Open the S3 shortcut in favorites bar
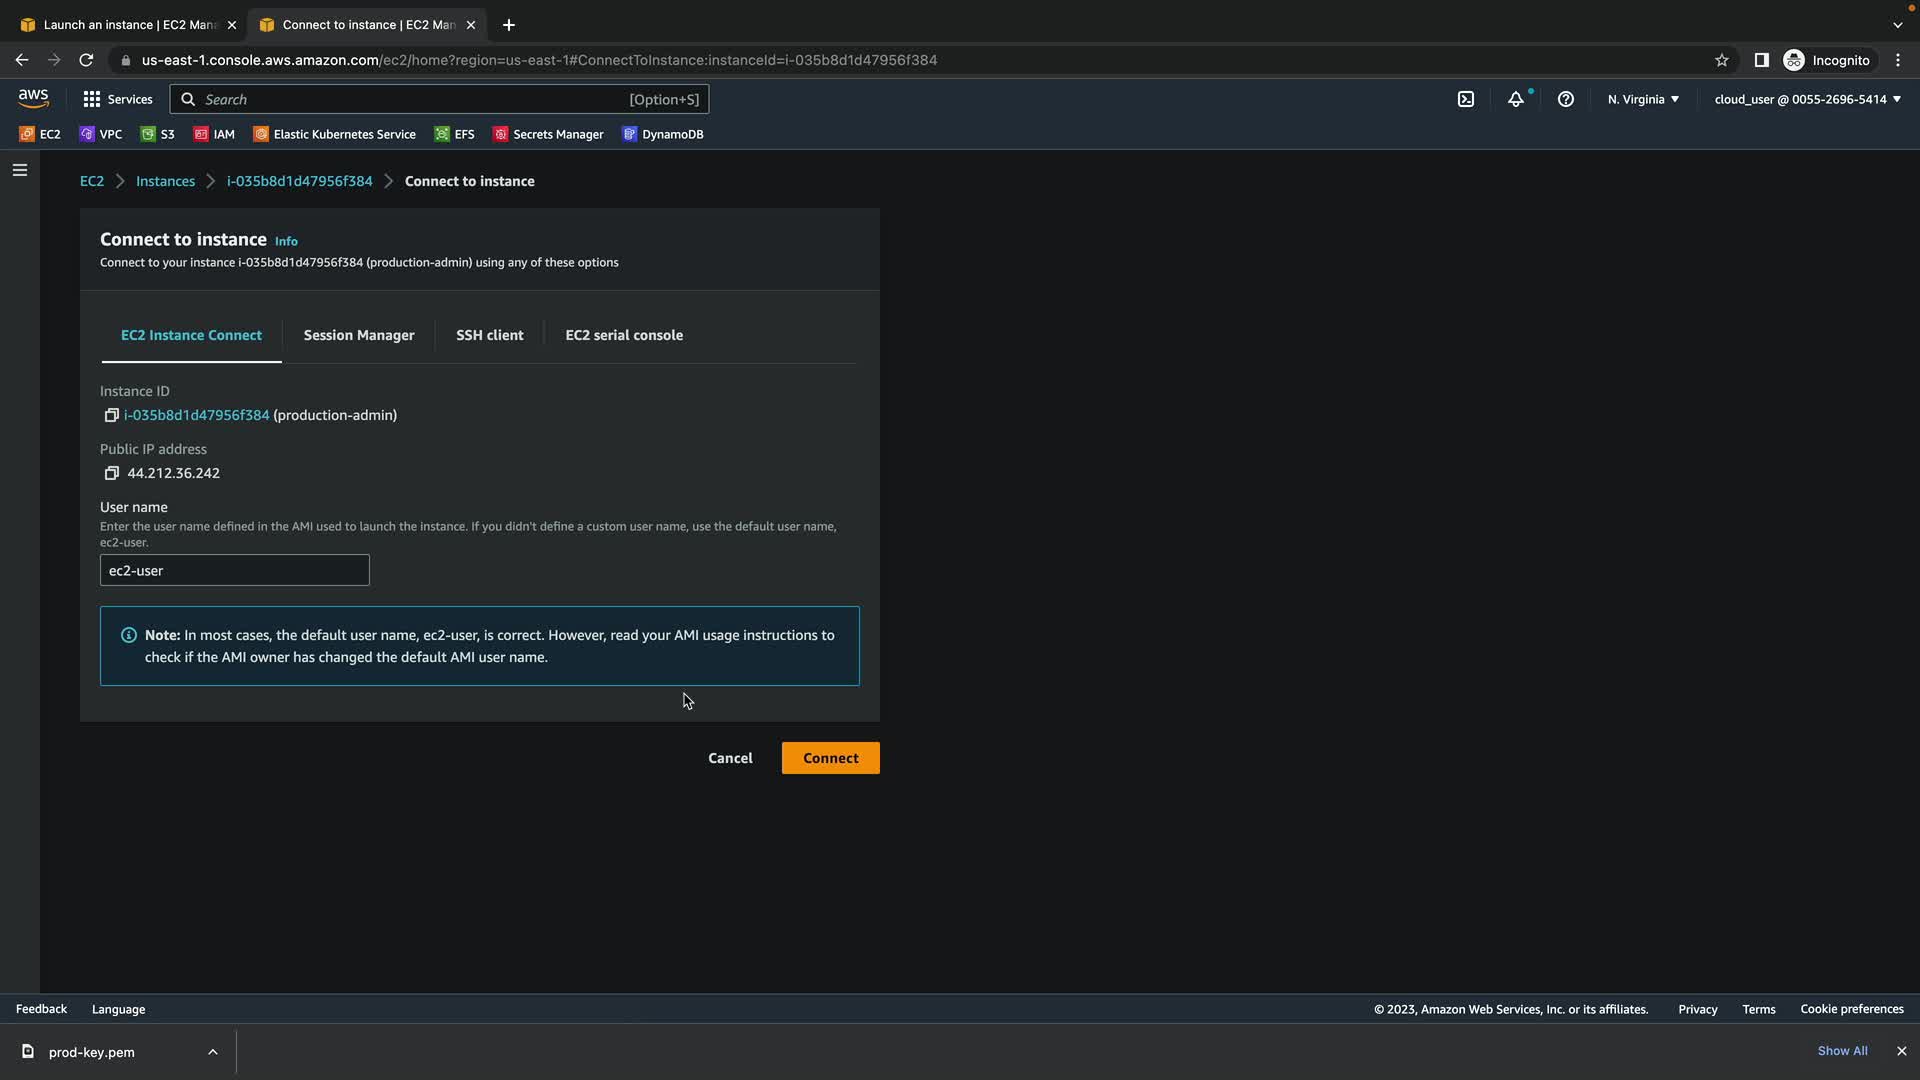Viewport: 1920px width, 1080px height. pos(158,134)
